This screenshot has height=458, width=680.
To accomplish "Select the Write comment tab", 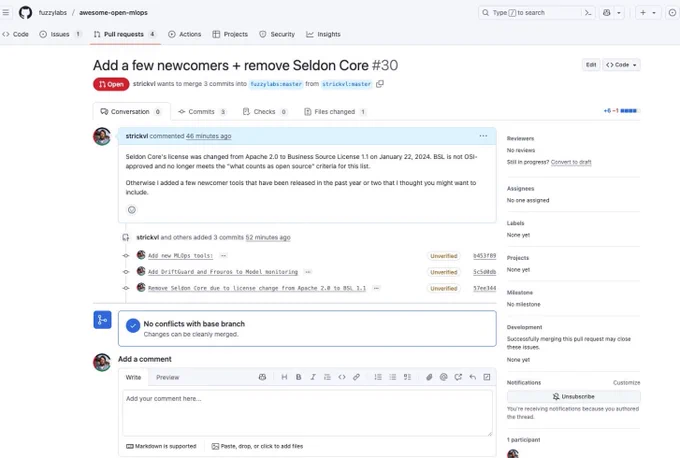I will [x=133, y=377].
